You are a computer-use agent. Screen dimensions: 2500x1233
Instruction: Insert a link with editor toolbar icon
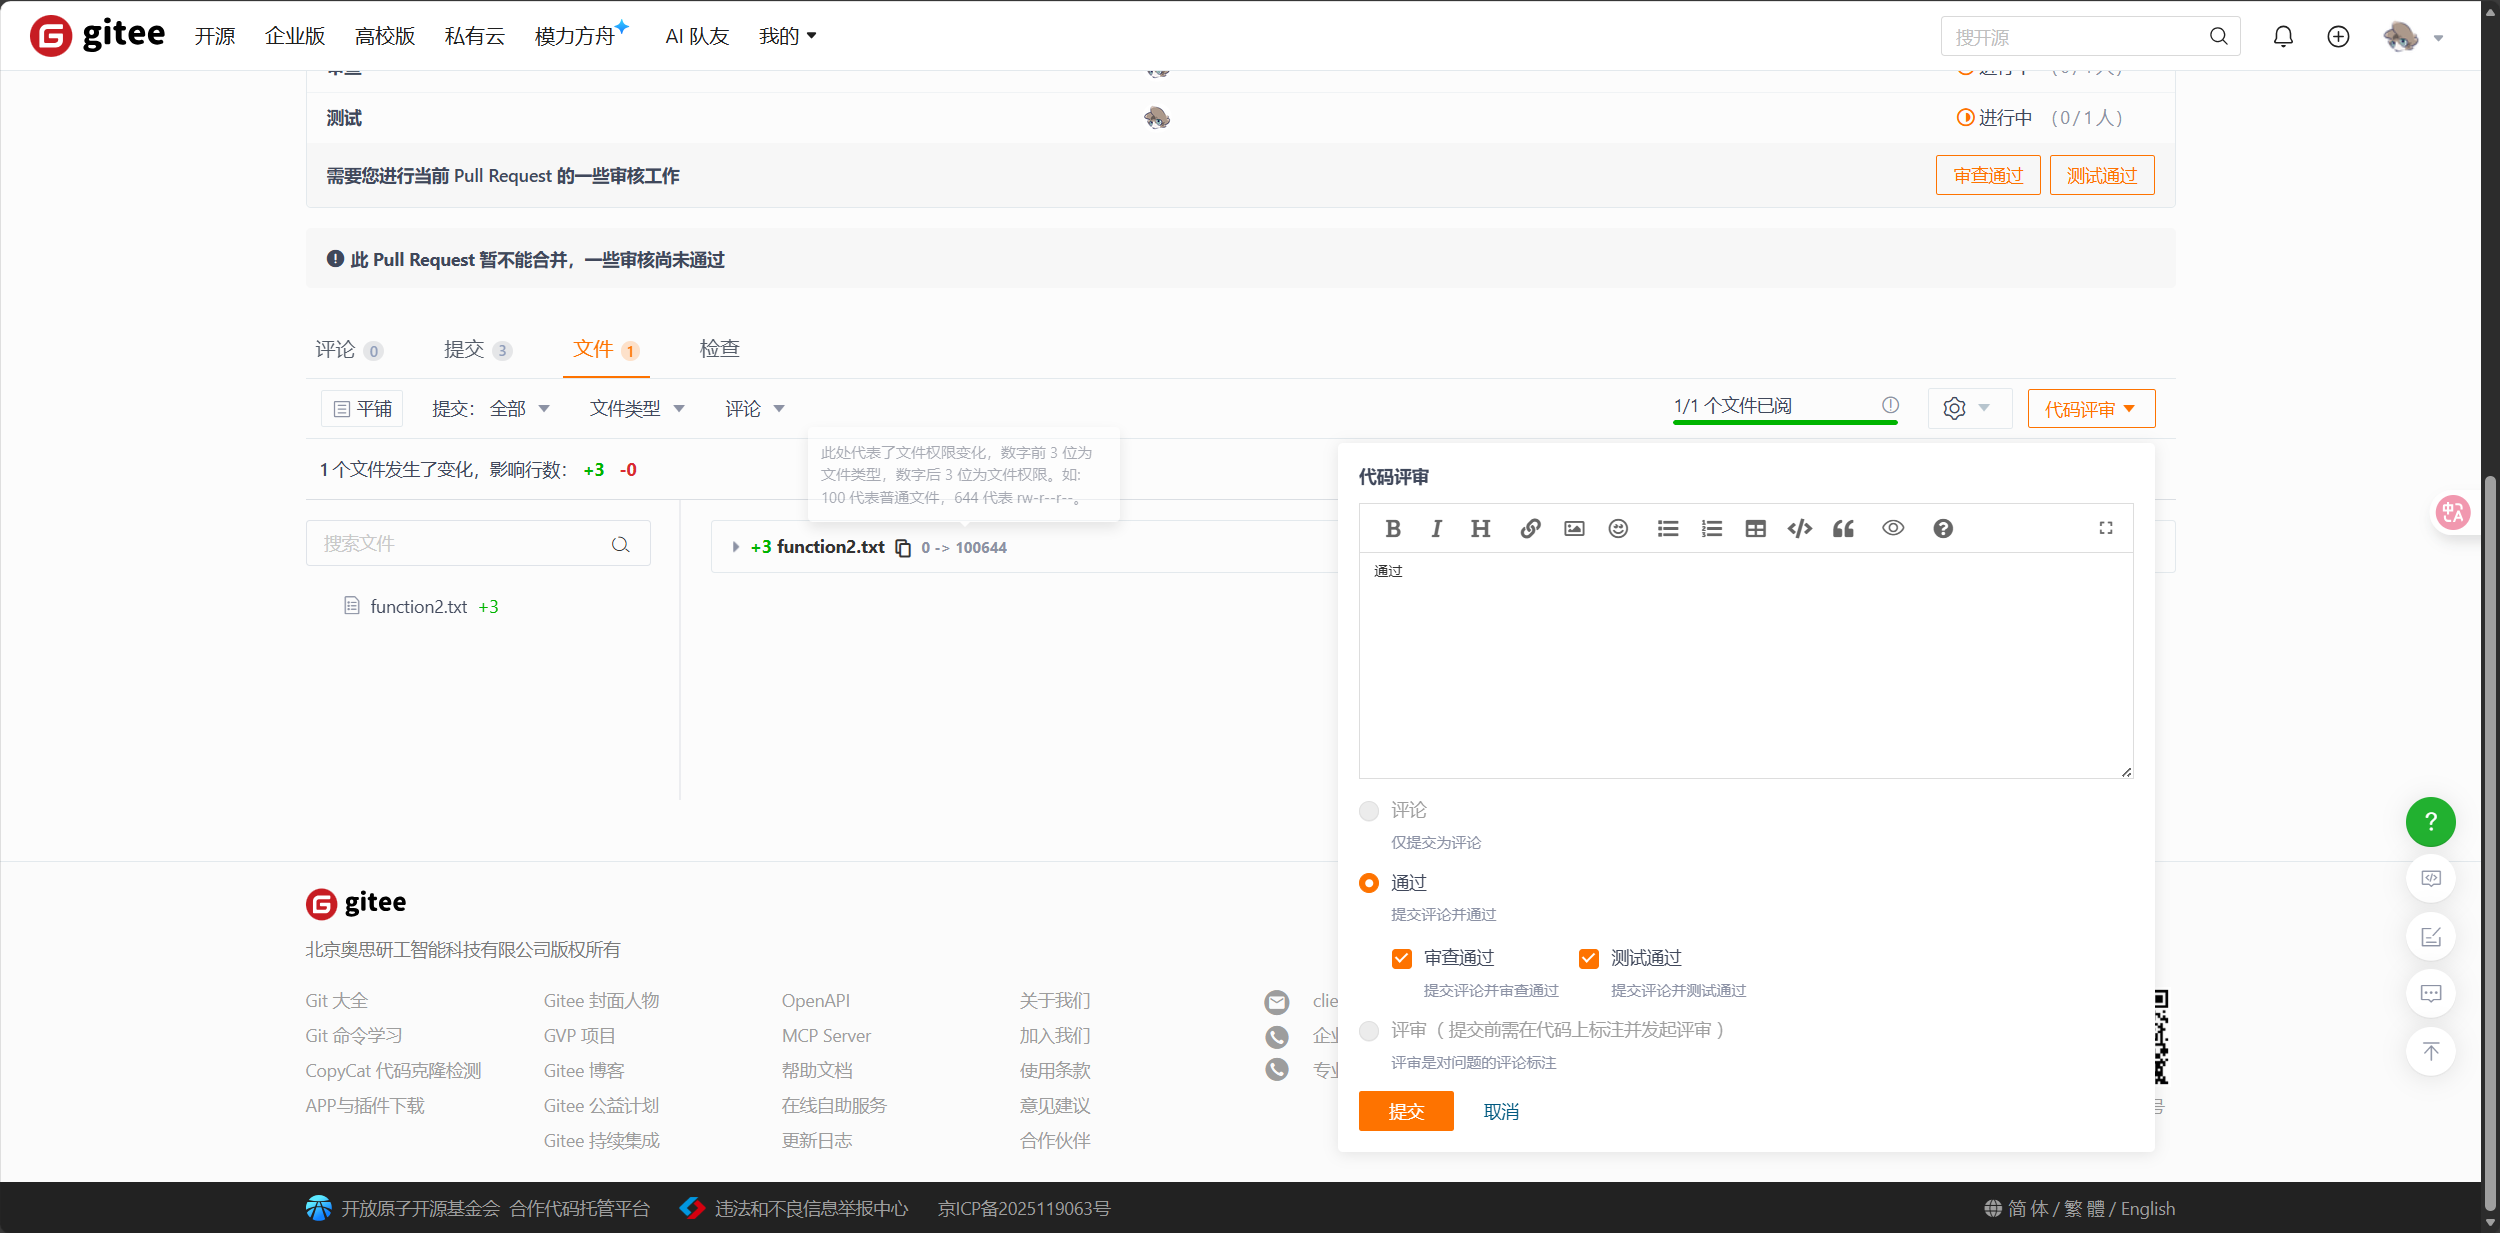point(1530,529)
